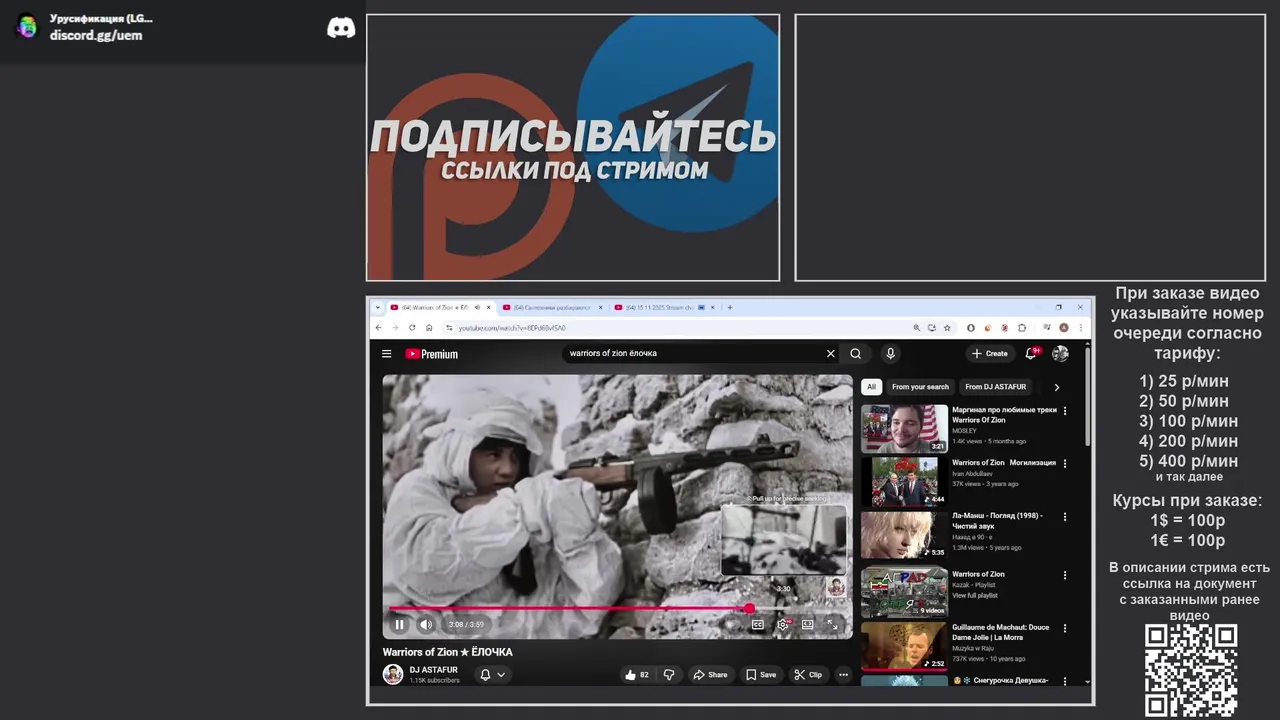The width and height of the screenshot is (1280, 720).
Task: Reload the YouTube page
Action: 412,328
